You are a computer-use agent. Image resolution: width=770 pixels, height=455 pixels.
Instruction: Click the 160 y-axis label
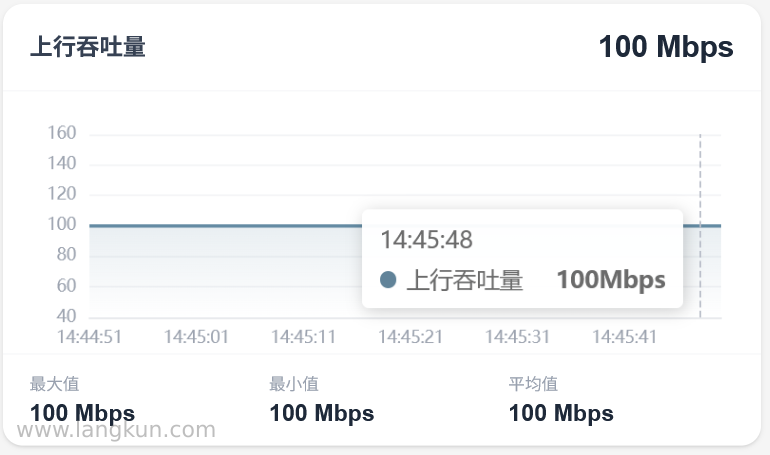pos(62,133)
